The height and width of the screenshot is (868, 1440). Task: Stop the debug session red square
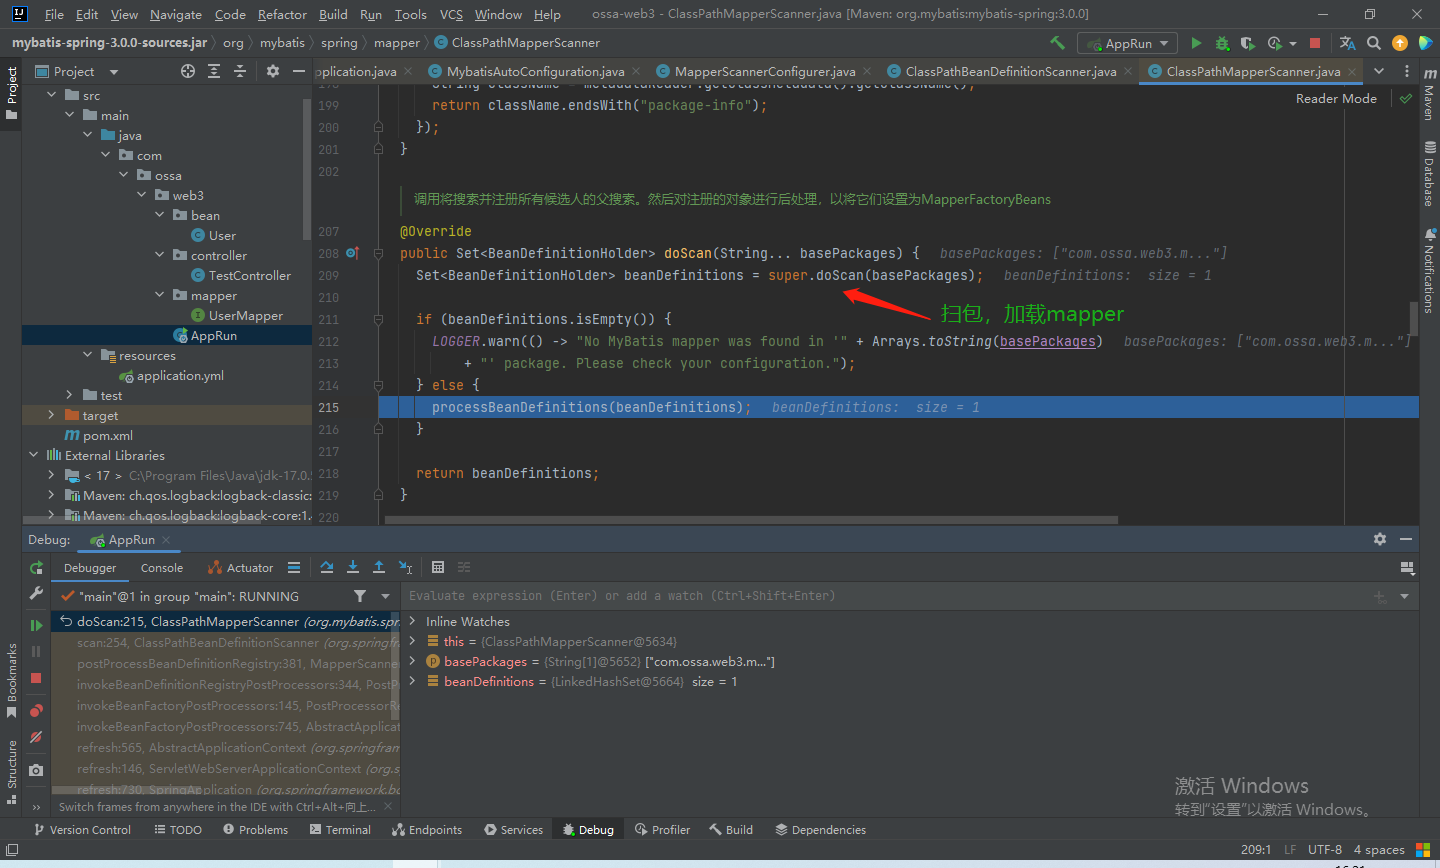point(36,678)
